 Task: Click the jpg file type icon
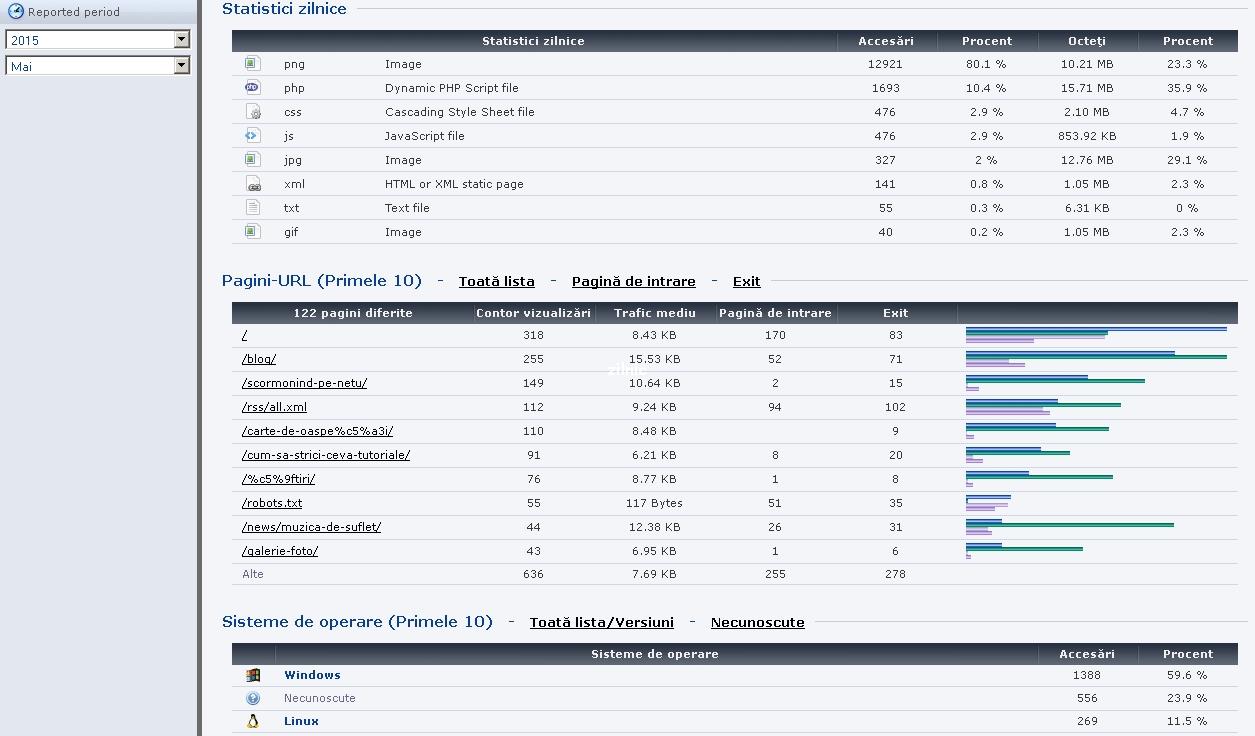tap(253, 159)
